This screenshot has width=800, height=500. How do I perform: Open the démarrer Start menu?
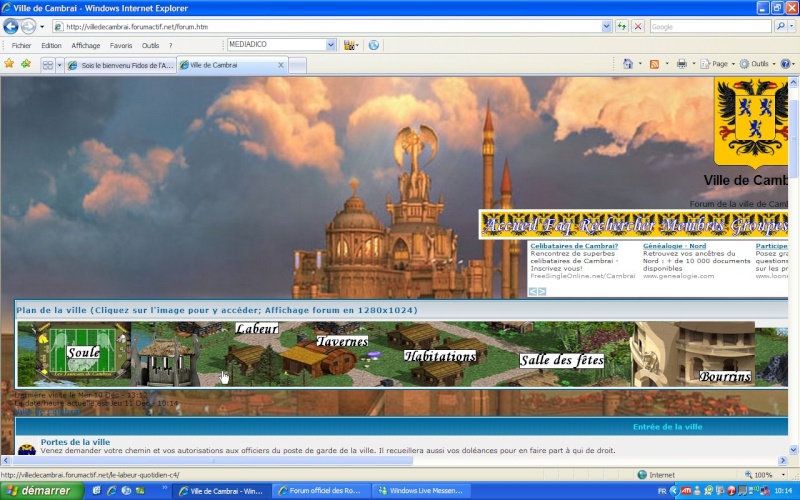pyautogui.click(x=42, y=491)
